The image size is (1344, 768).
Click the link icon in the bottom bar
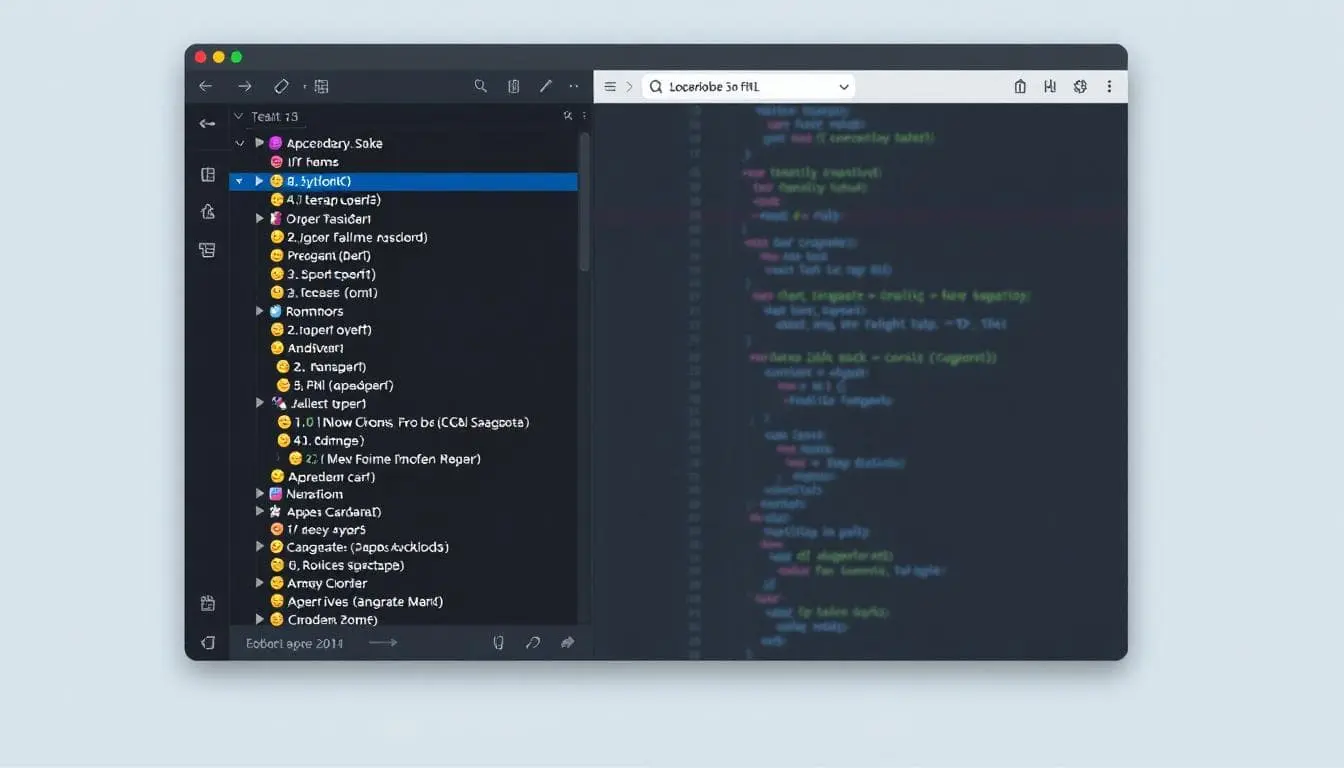click(533, 643)
